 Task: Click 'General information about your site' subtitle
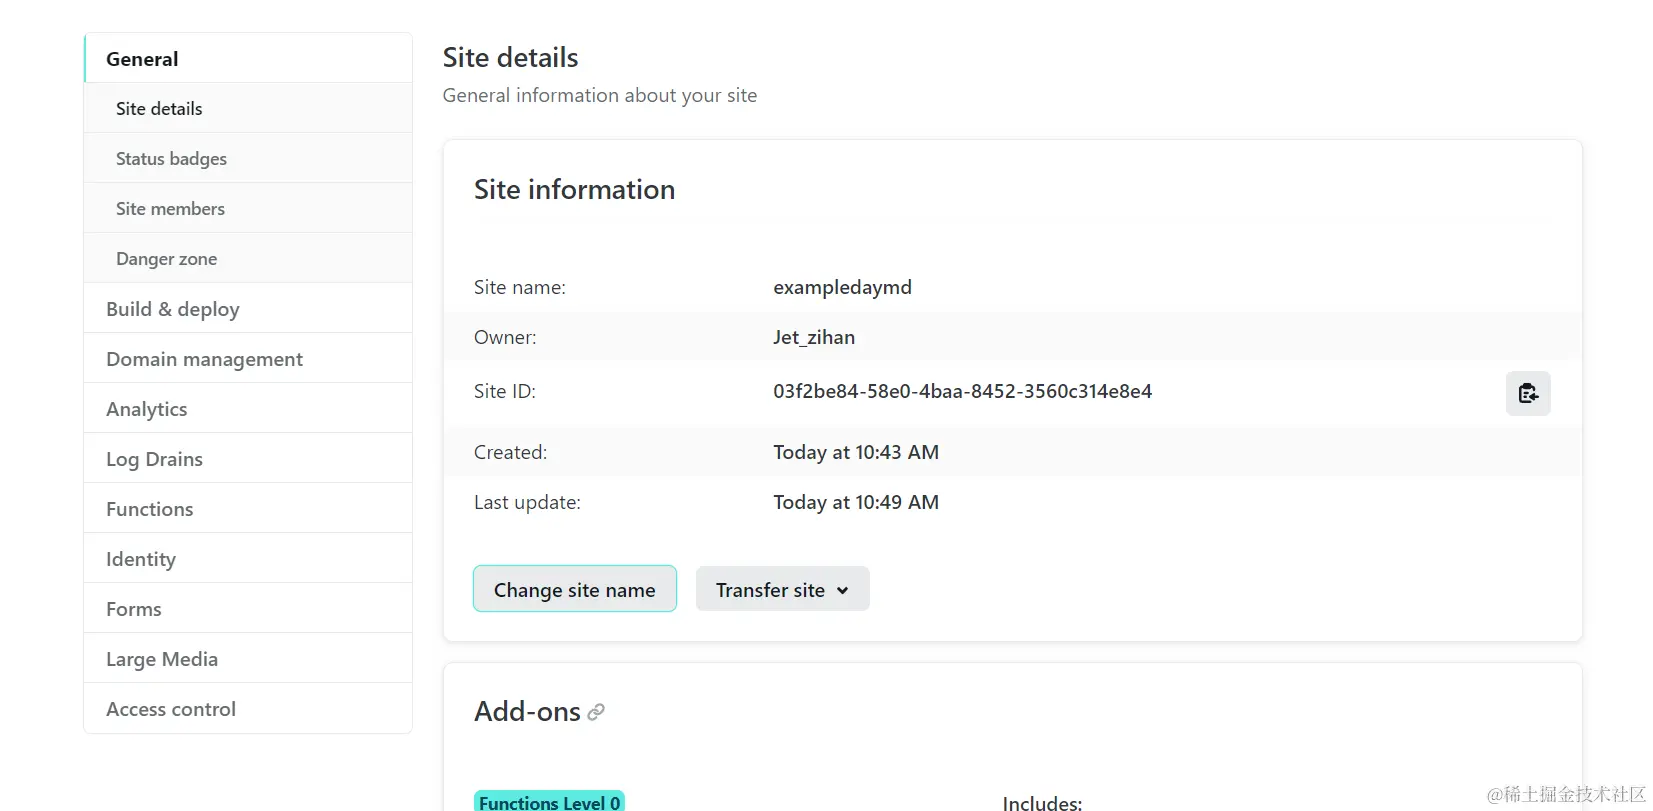tap(600, 95)
